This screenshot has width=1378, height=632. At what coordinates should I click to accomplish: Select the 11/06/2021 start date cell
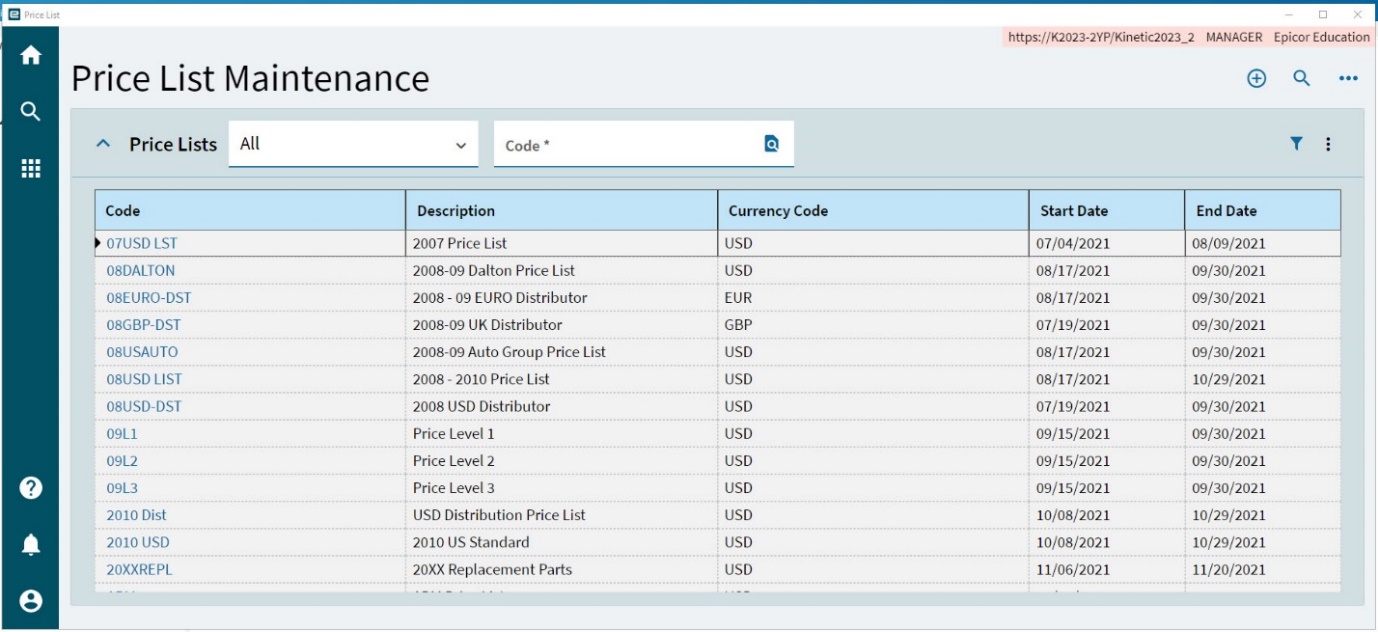(x=1107, y=569)
